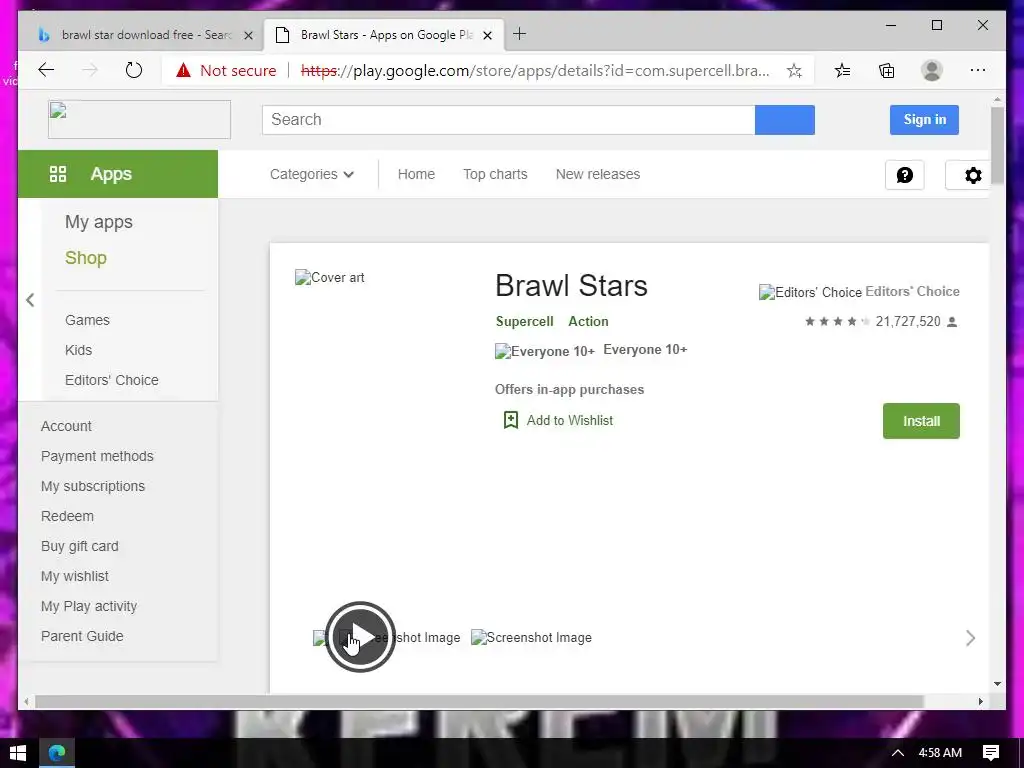The height and width of the screenshot is (768, 1024).
Task: Click the Editors' Choice badge
Action: [x=810, y=292]
